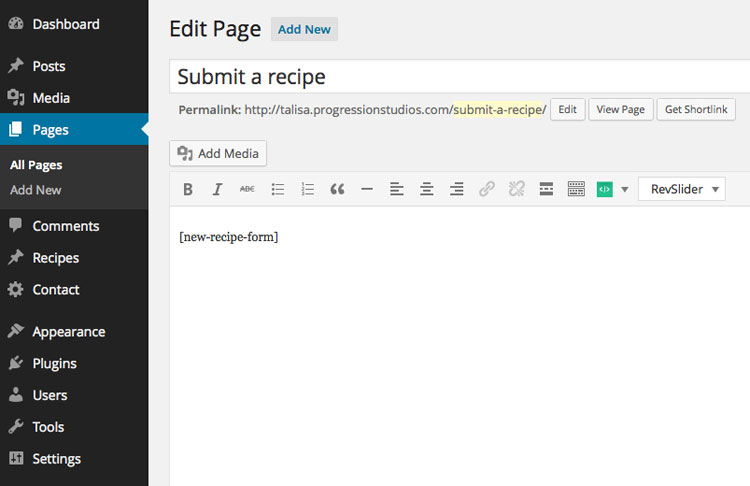Click the Submit a recipe title field

[x=459, y=77]
